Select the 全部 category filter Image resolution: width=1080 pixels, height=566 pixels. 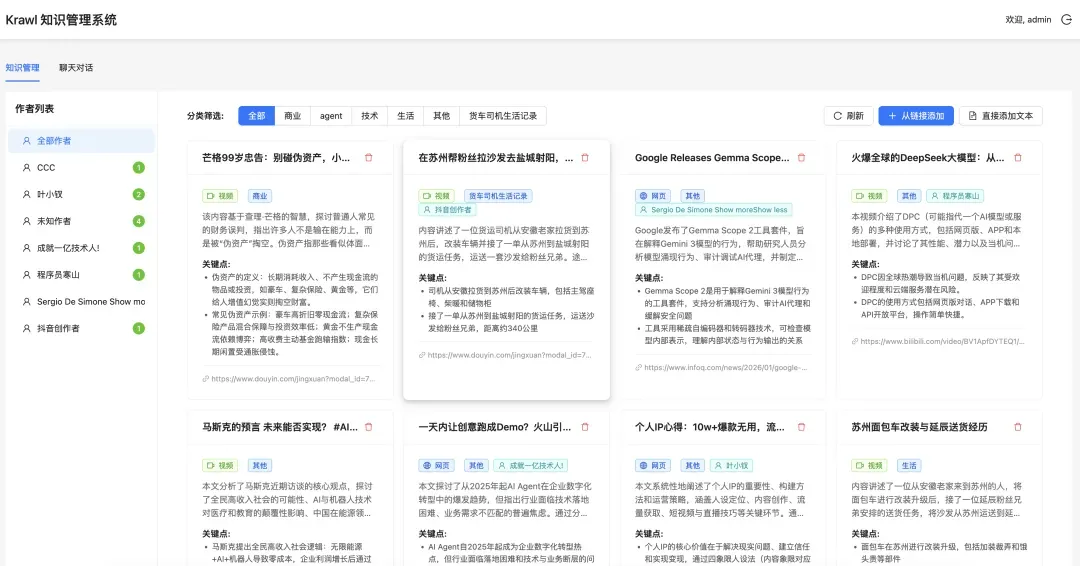(x=256, y=116)
